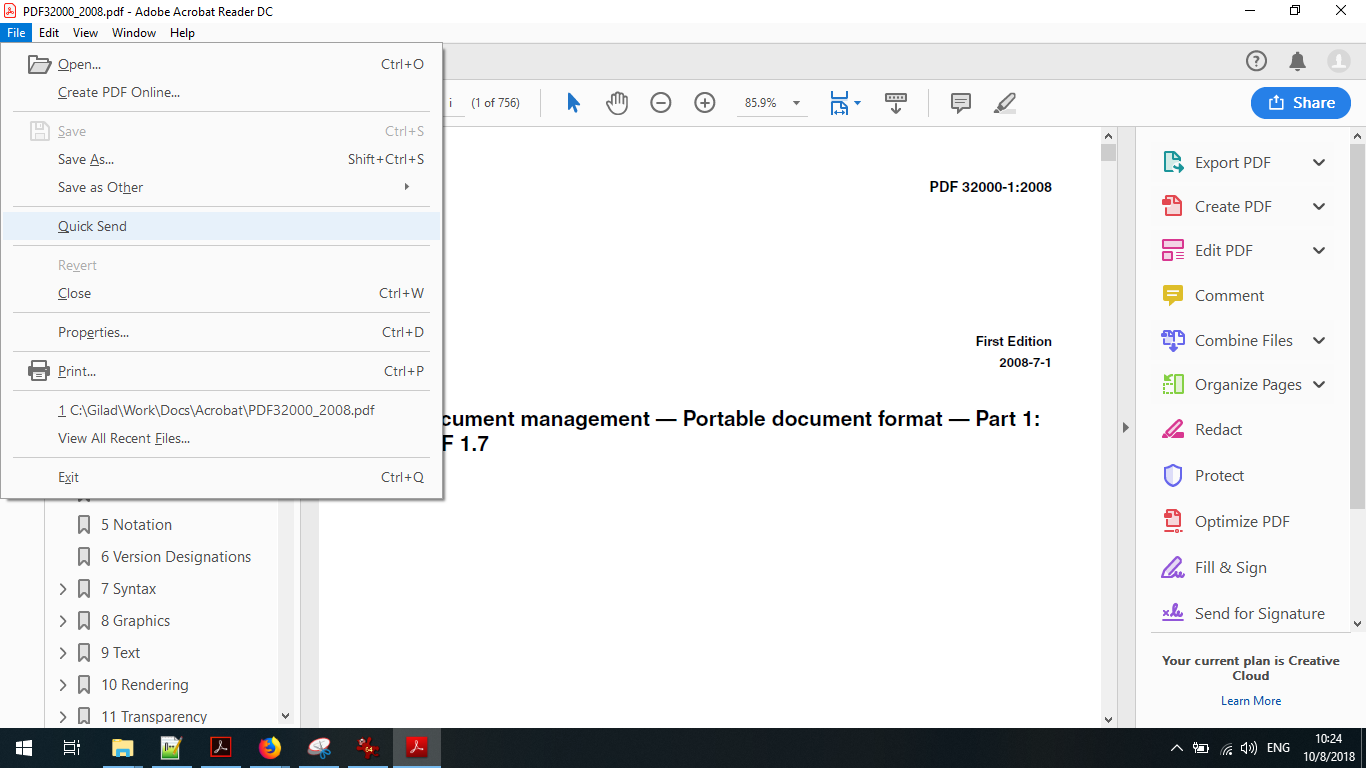This screenshot has height=768, width=1366.
Task: Open the Edit menu
Action: coord(48,32)
